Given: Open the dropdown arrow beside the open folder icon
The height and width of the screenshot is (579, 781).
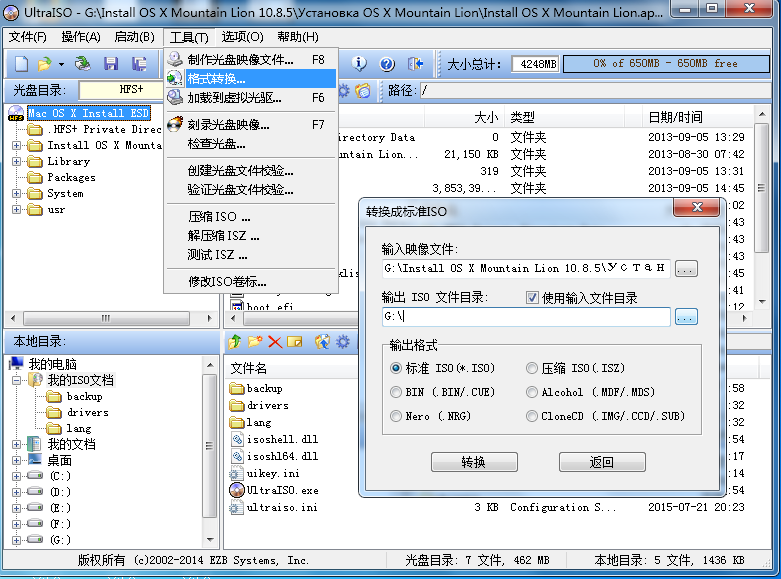Looking at the screenshot, I should [x=61, y=64].
